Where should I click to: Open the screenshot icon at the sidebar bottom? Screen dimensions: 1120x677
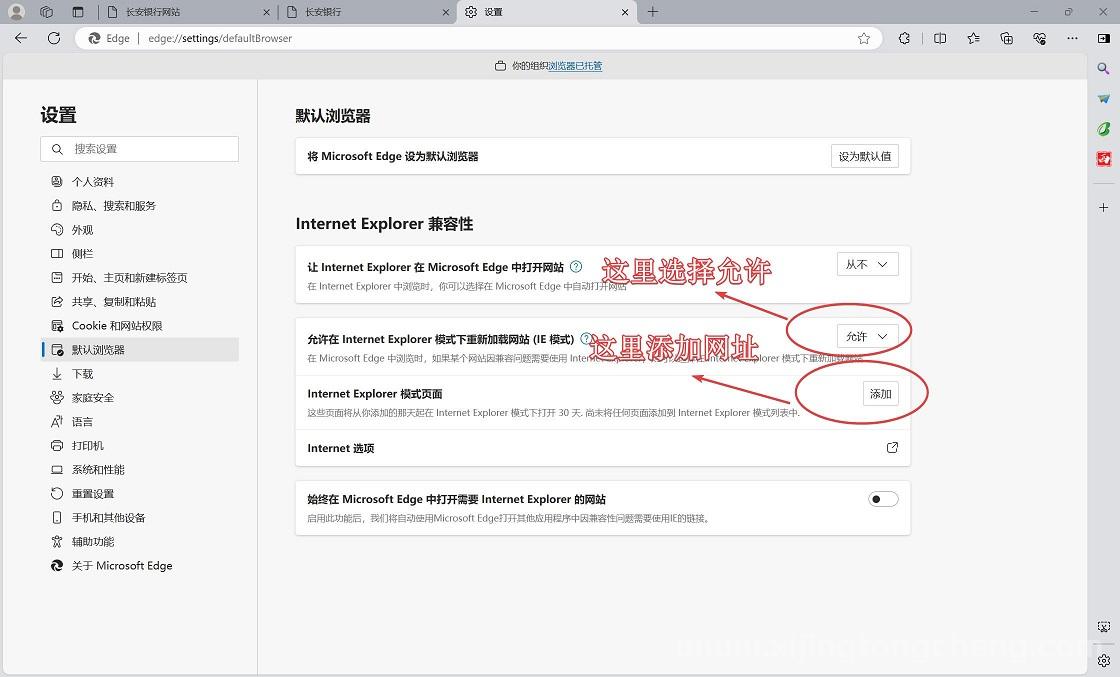point(1104,627)
